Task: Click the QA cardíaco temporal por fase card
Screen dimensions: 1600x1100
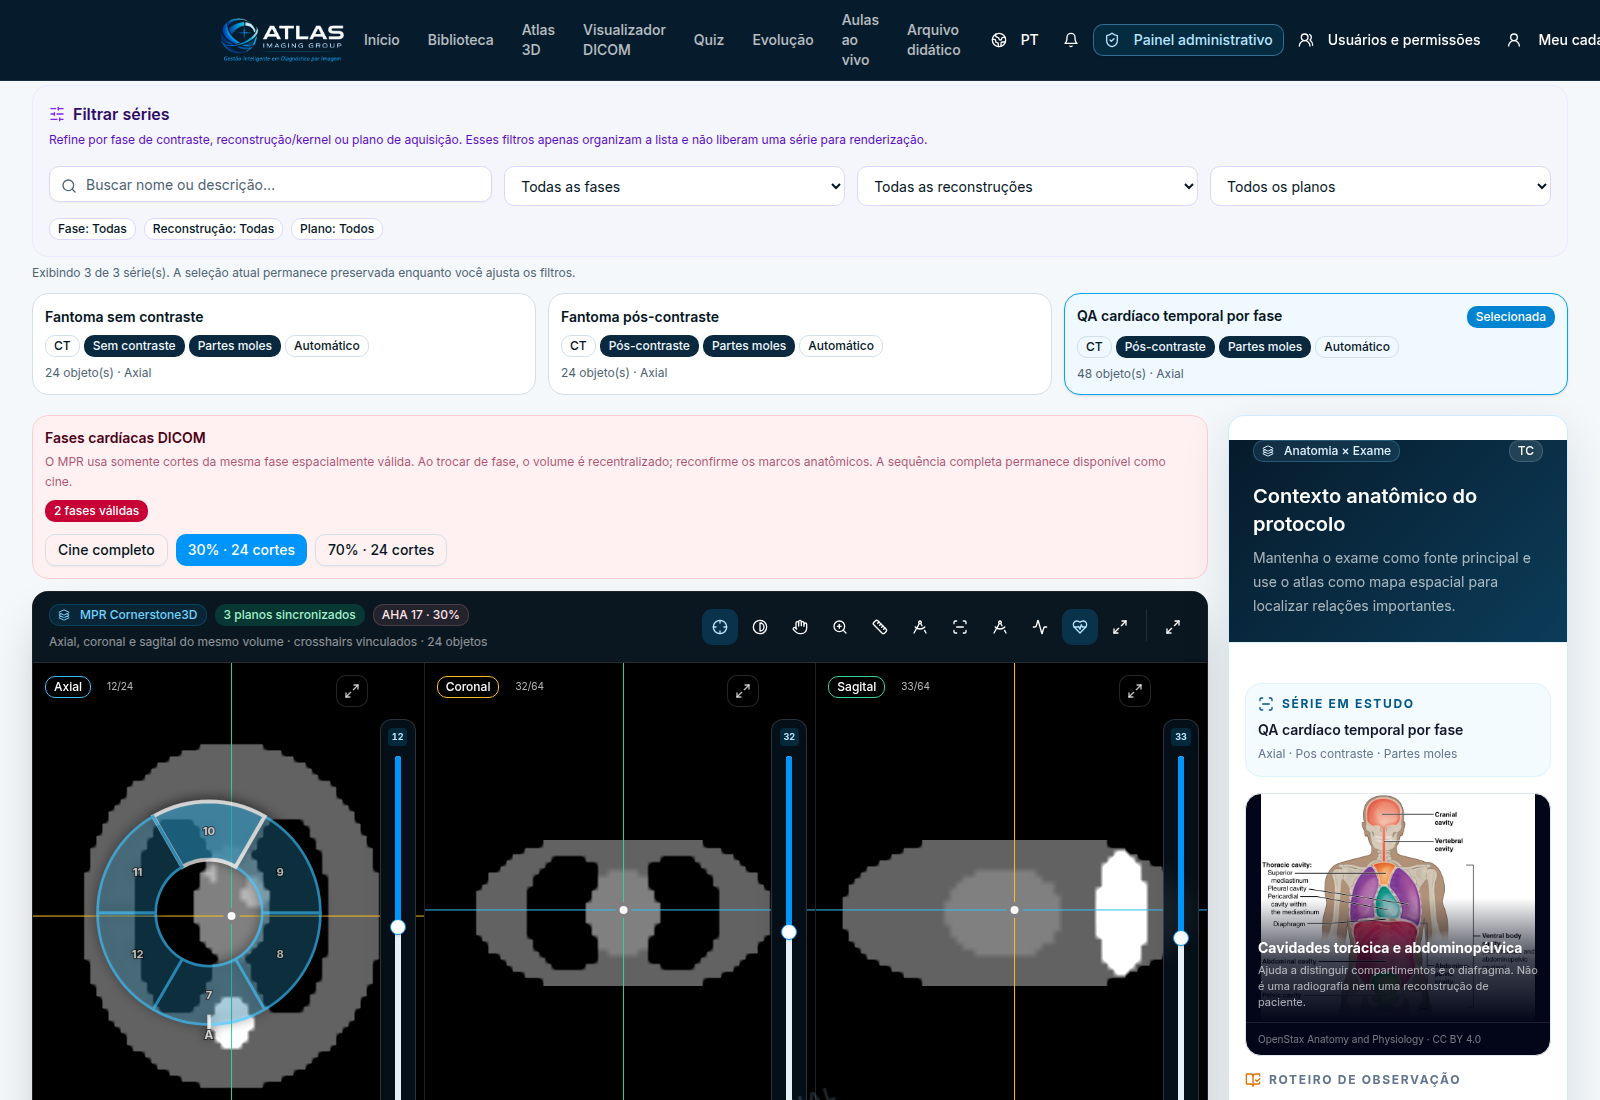Action: [x=1316, y=344]
